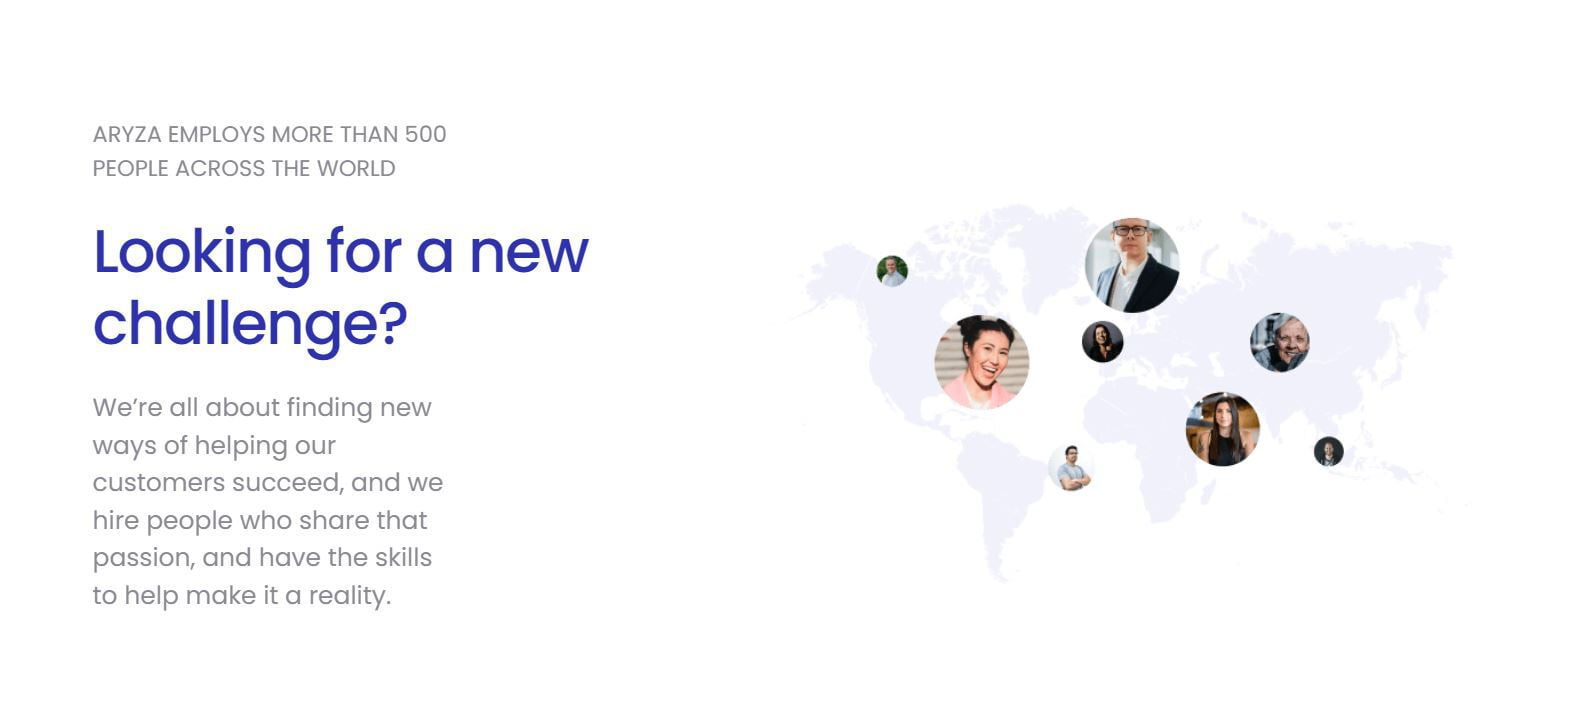This screenshot has width=1587, height=720.
Task: Click the small dark avatar of smiling woman
Action: pos(1103,342)
